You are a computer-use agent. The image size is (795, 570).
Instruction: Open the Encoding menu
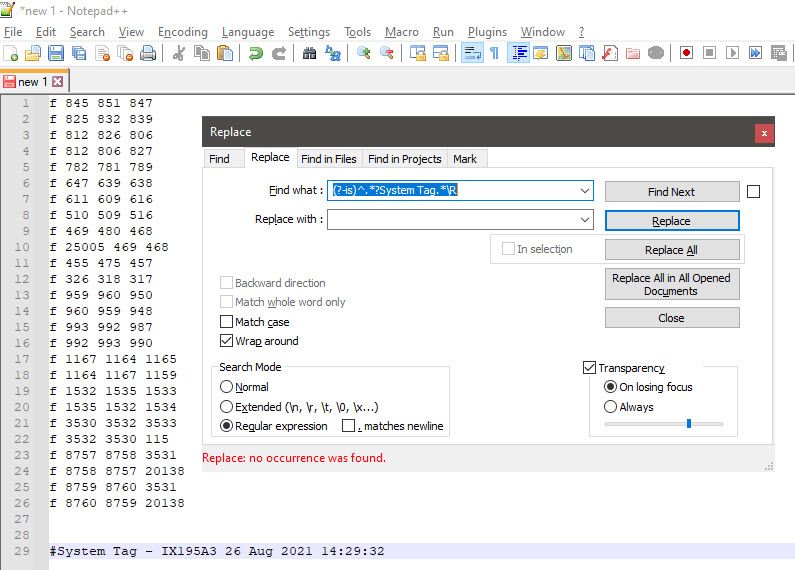[x=183, y=32]
